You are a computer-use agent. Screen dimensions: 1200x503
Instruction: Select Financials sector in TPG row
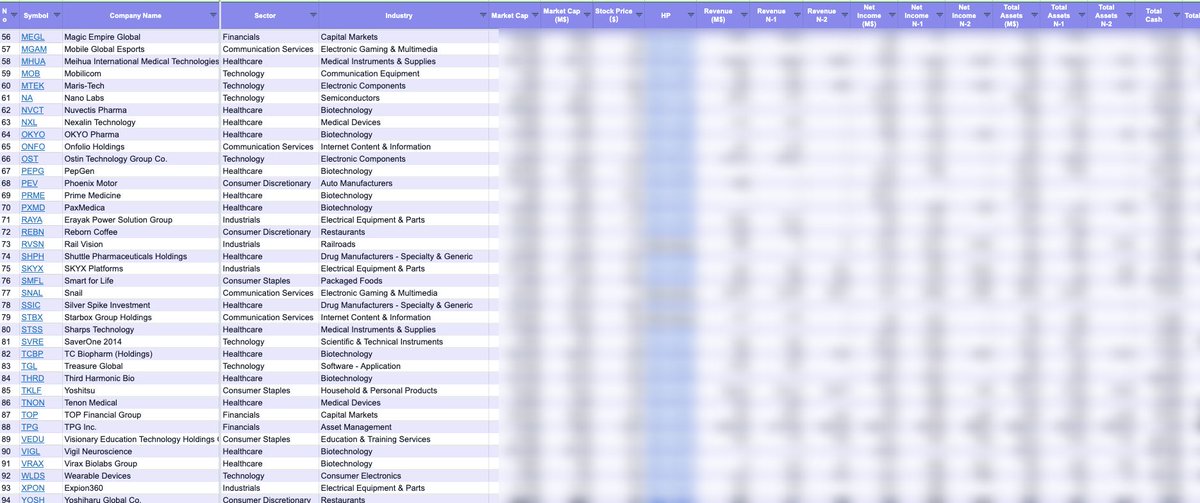(268, 427)
